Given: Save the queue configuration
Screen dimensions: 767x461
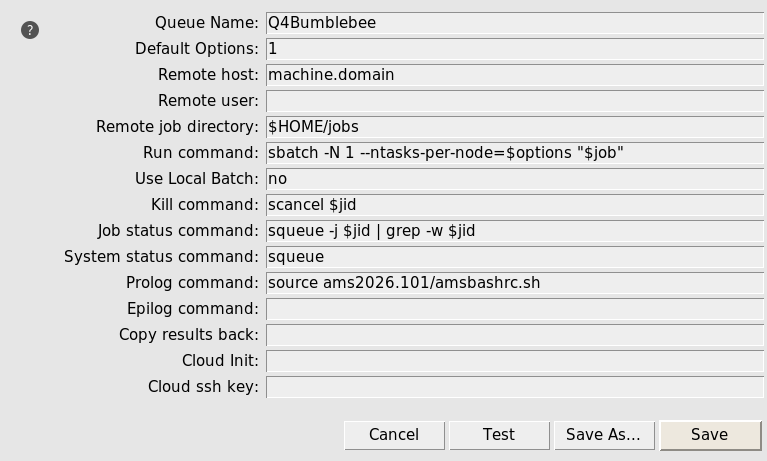Looking at the screenshot, I should (x=709, y=435).
